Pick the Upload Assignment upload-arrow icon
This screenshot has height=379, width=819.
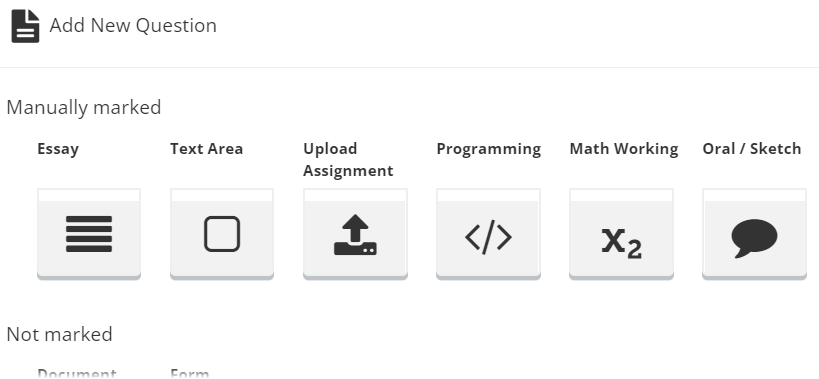coord(355,234)
